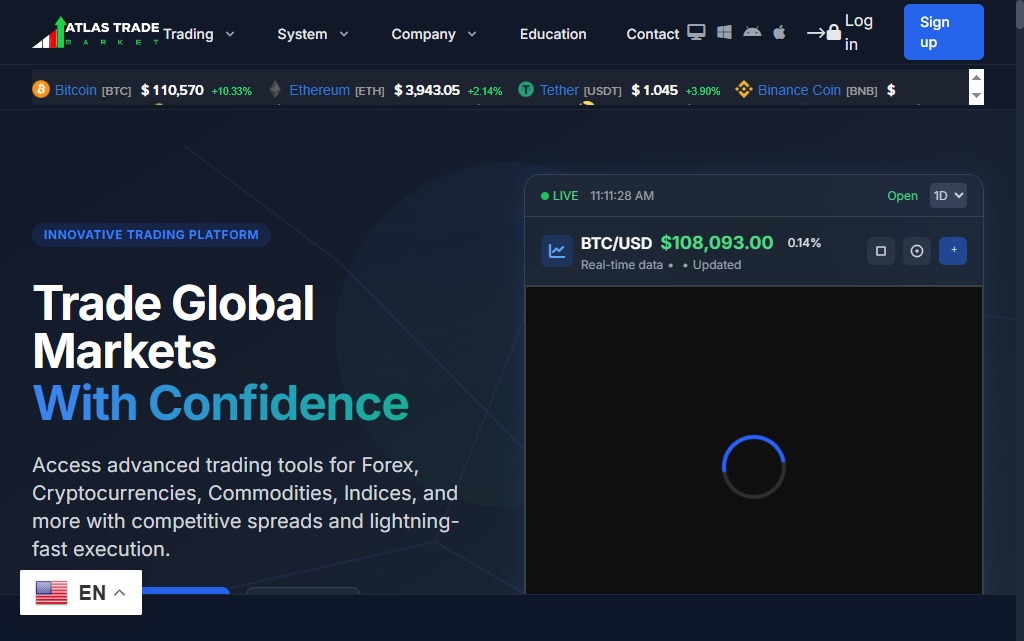Image resolution: width=1024 pixels, height=641 pixels.
Task: Click the ticker scroll down arrow
Action: [x=977, y=96]
